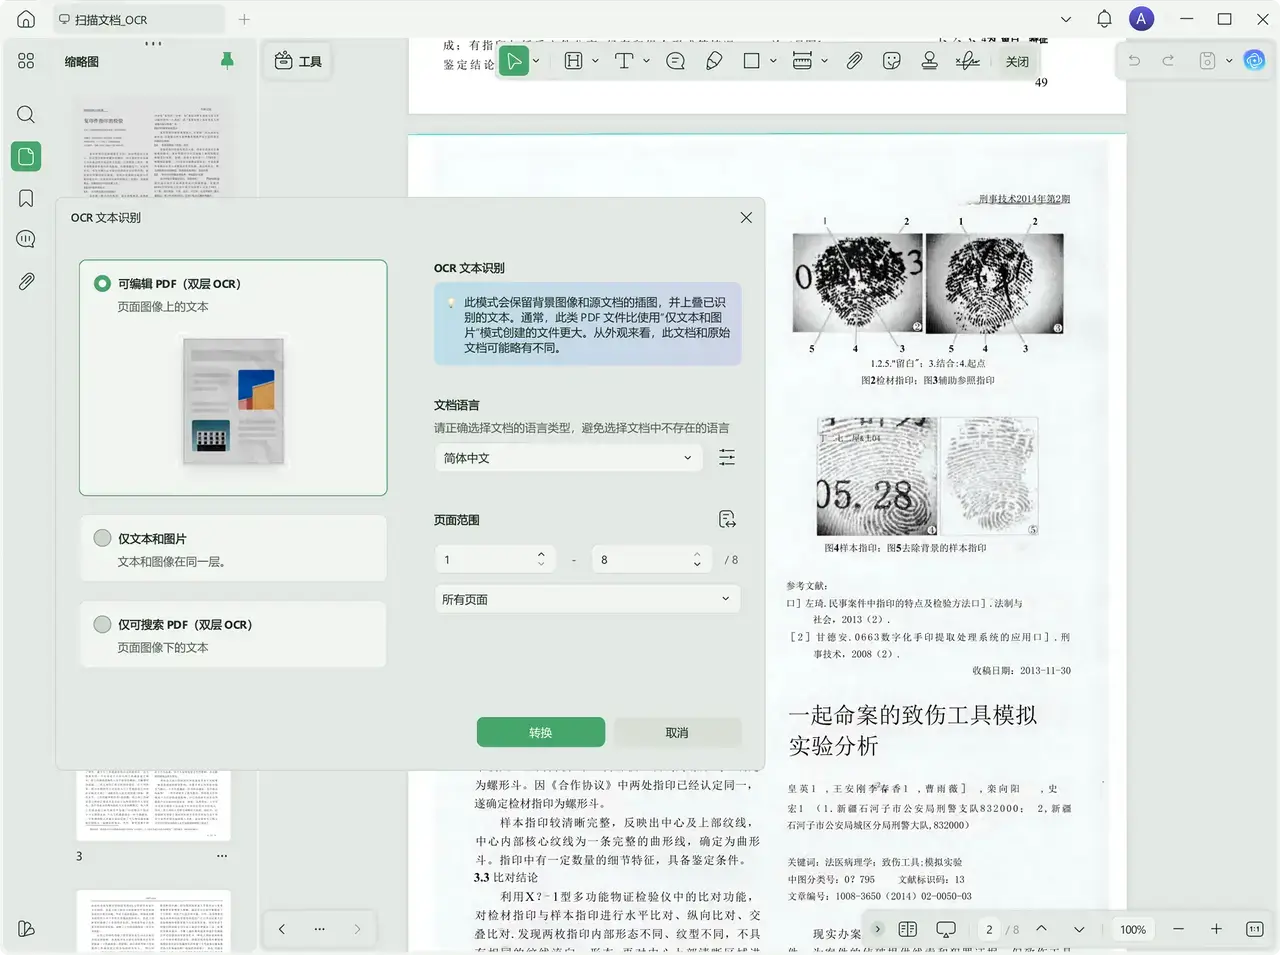Image resolution: width=1280 pixels, height=955 pixels.
Task: Select the comment bubble annotation tool
Action: [675, 60]
